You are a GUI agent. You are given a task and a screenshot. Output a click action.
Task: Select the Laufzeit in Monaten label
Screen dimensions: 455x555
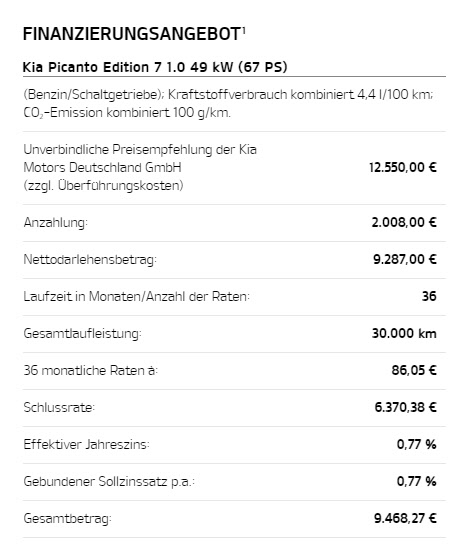136,297
